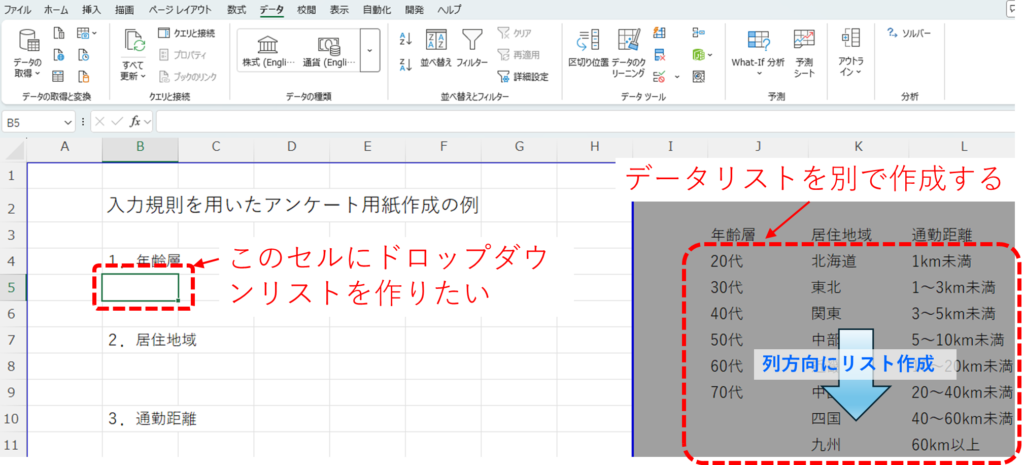Screen dimensions: 1024x465
Task: Switch to the 数式 ribbon tab
Action: tap(236, 9)
